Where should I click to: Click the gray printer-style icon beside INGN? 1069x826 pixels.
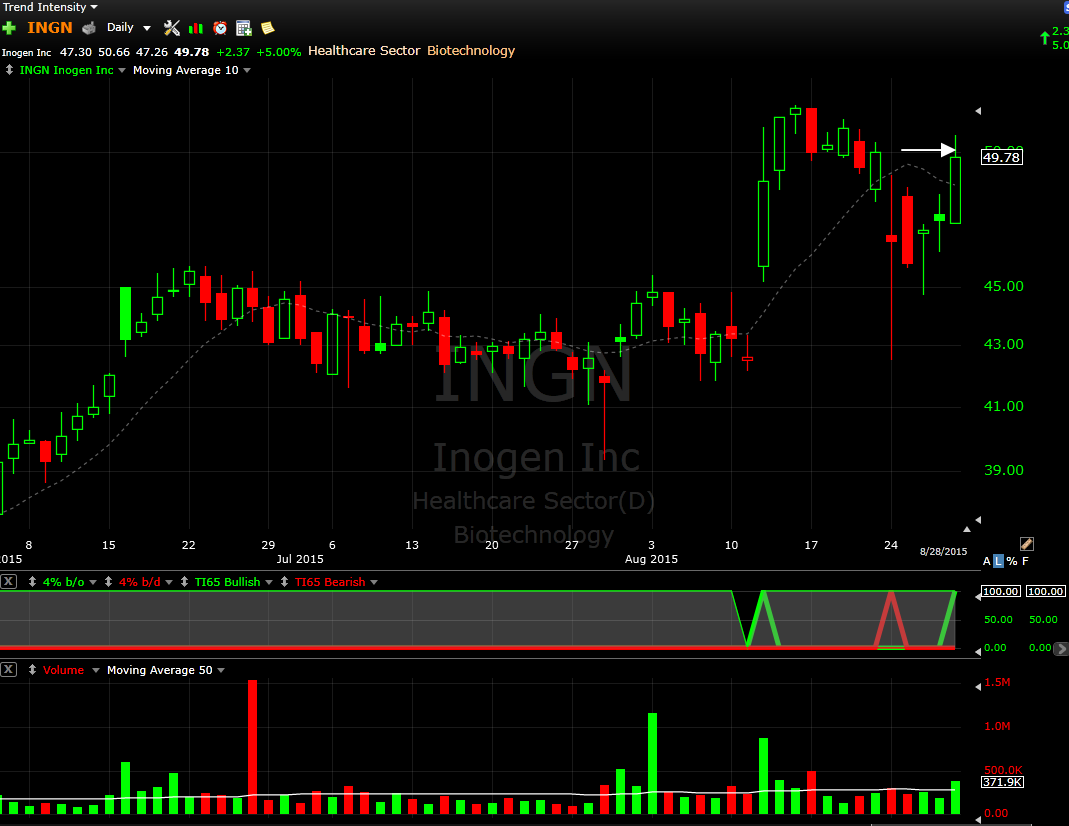pyautogui.click(x=89, y=28)
